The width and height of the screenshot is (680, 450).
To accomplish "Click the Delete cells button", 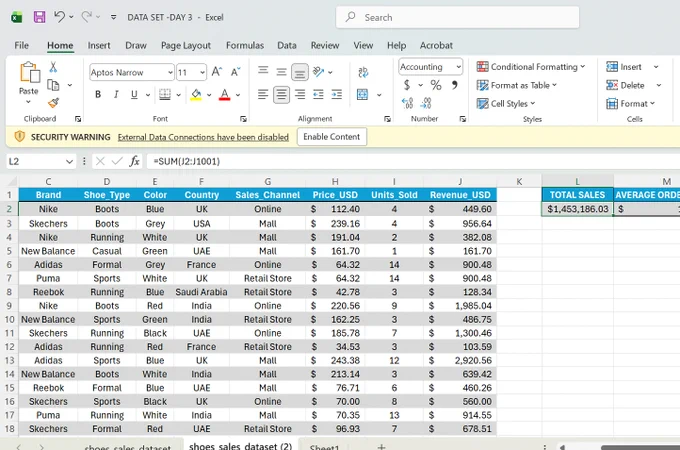I will tap(626, 85).
